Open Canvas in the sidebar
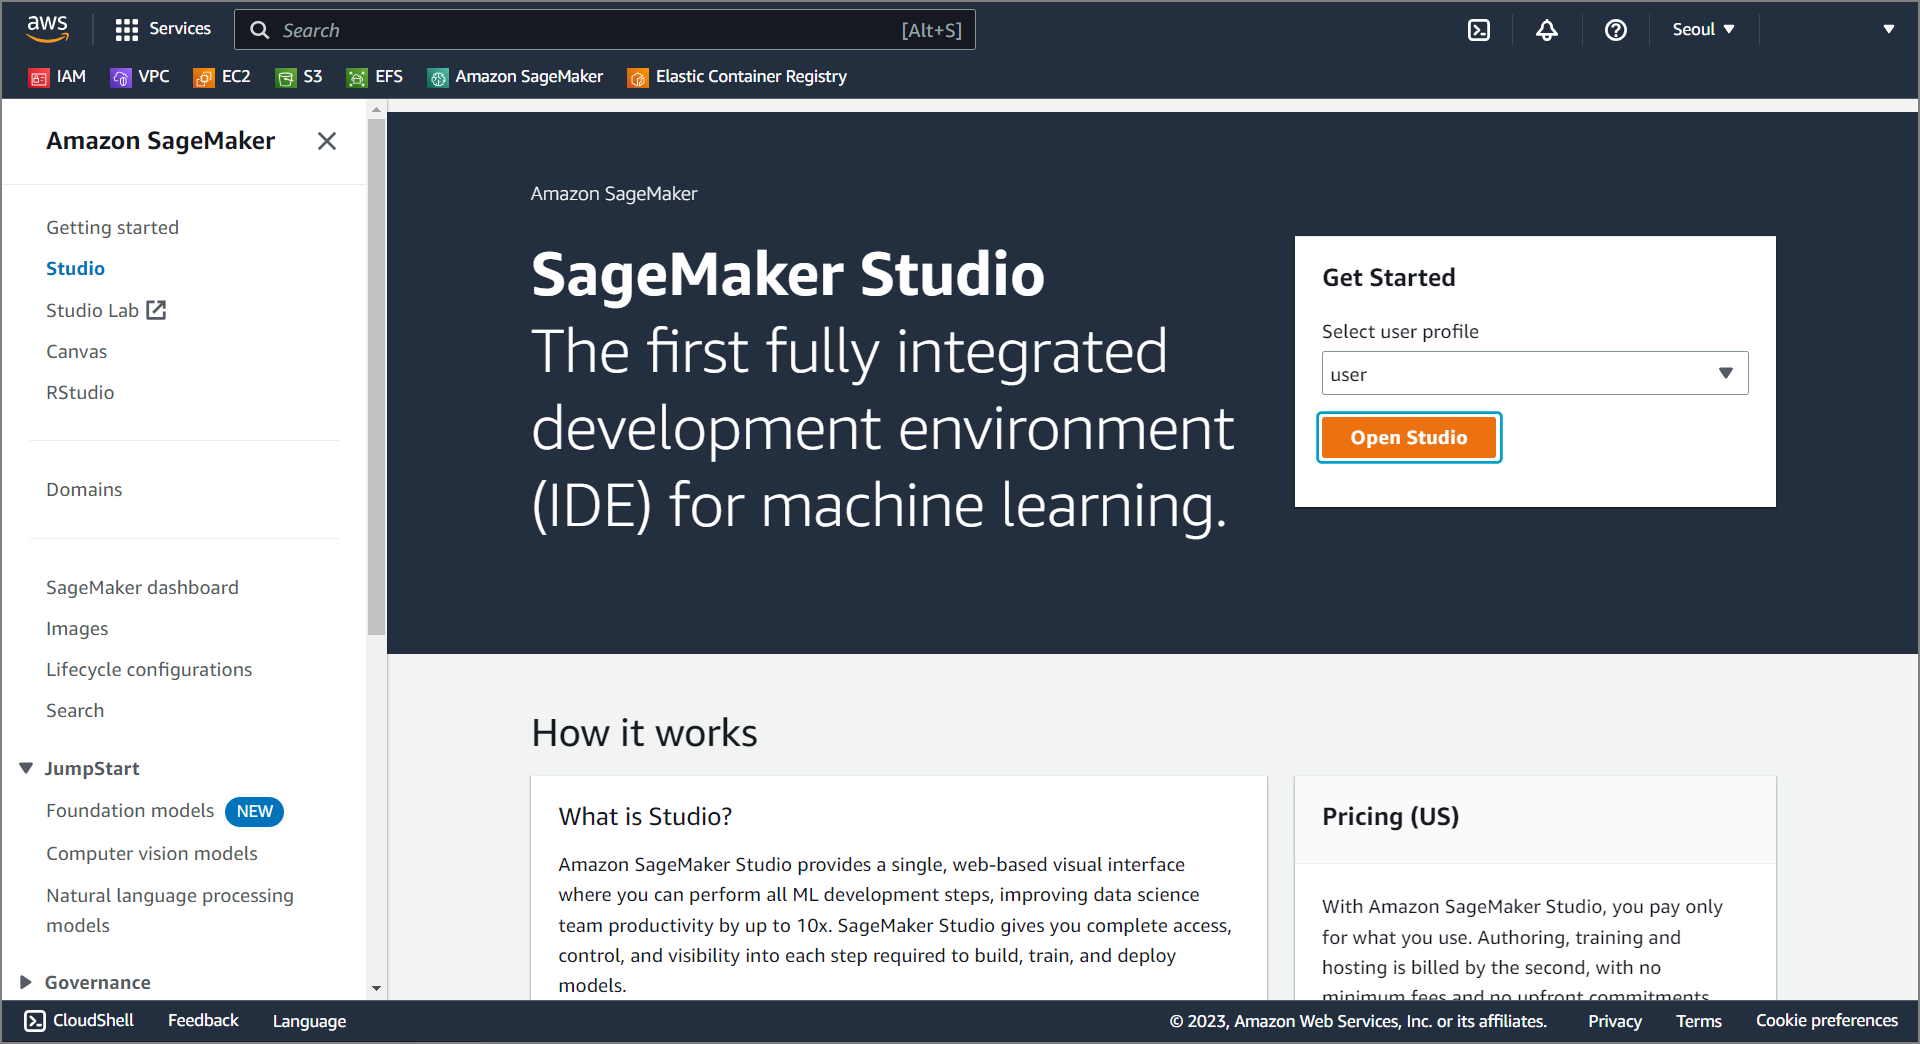Viewport: 1920px width, 1044px height. pyautogui.click(x=76, y=351)
